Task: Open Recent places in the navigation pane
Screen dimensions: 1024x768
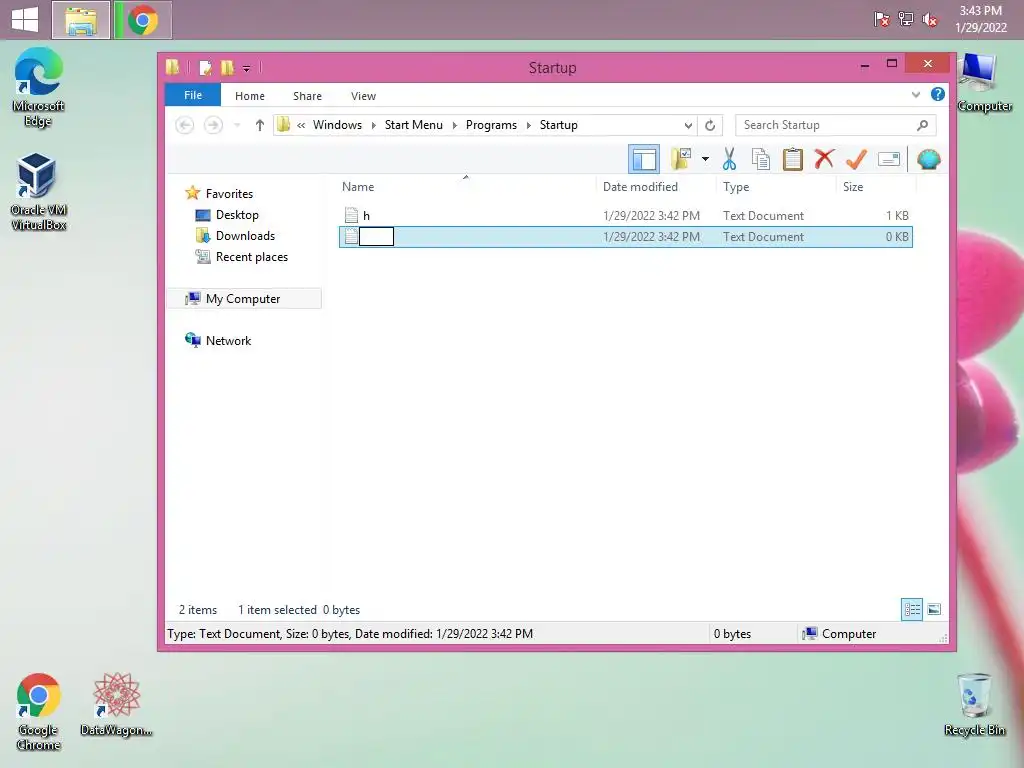Action: tap(251, 257)
